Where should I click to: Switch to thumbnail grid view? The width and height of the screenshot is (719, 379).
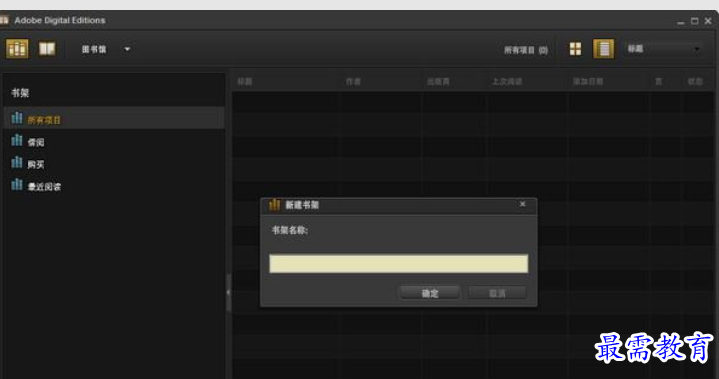point(575,49)
